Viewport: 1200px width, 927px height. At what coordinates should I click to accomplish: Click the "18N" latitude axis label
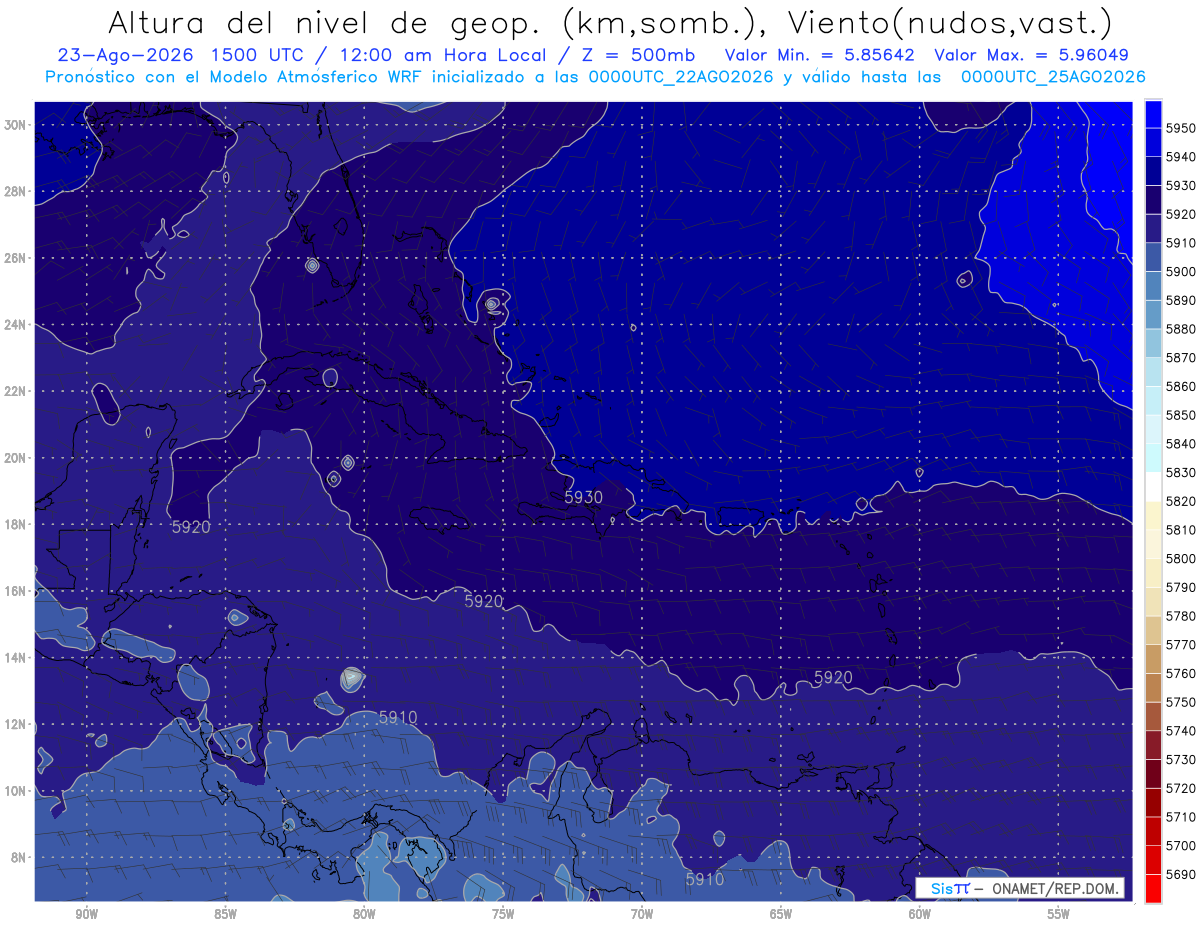(15, 524)
